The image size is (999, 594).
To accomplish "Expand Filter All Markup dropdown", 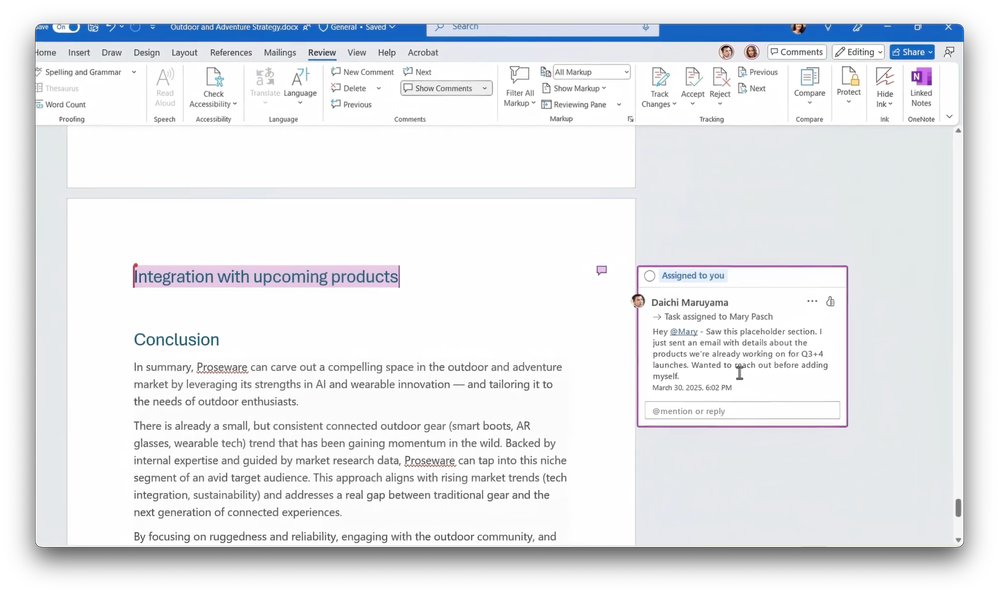I will [520, 87].
